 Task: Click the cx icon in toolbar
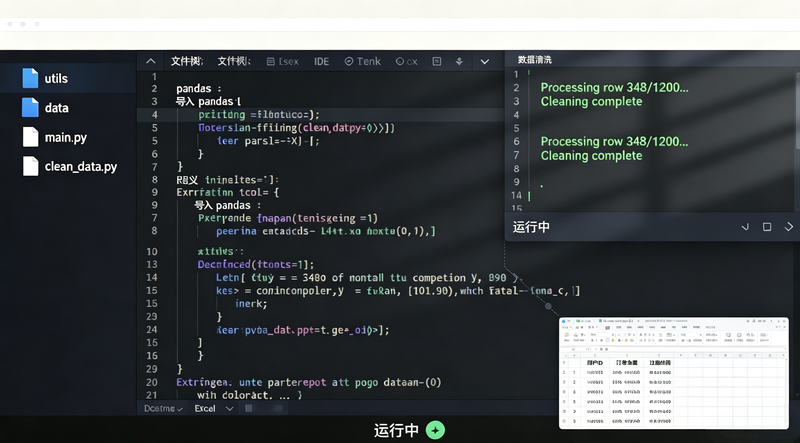pyautogui.click(x=400, y=61)
